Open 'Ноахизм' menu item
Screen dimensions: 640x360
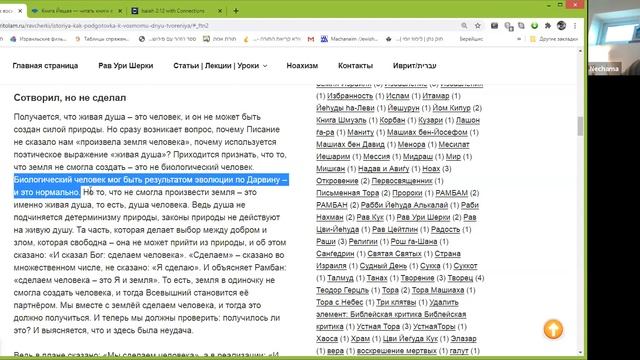click(302, 66)
